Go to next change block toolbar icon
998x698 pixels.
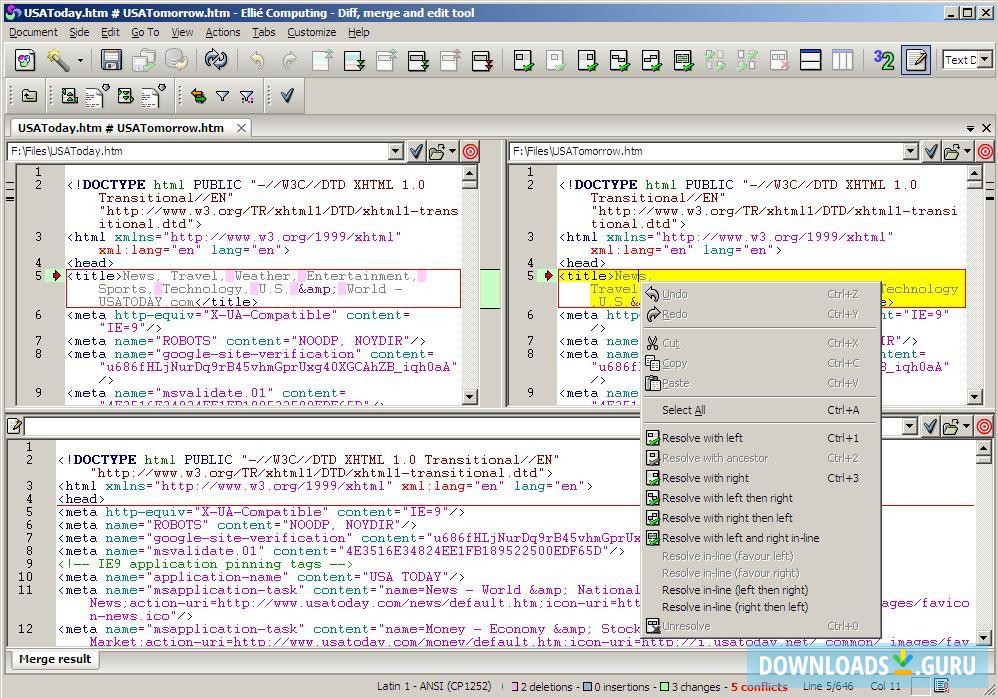[x=418, y=60]
